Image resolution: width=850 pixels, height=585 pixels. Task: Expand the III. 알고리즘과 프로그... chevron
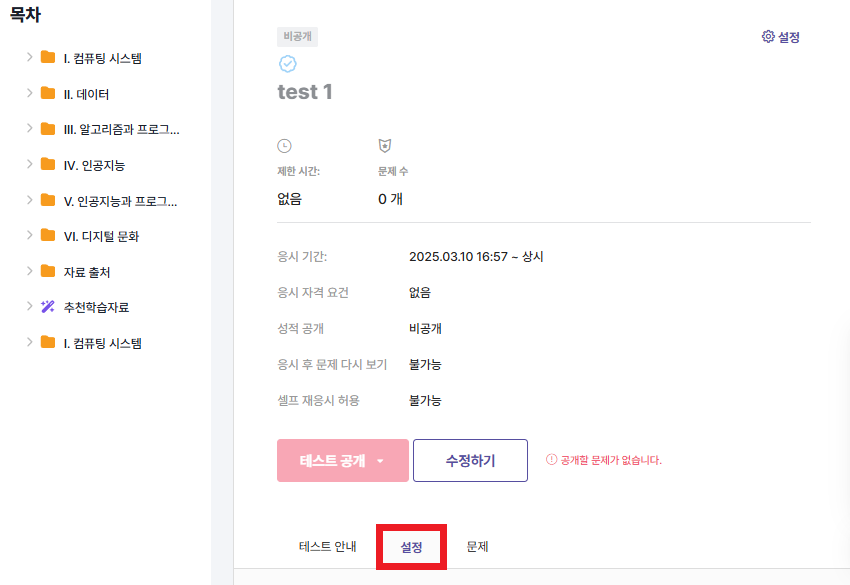(29, 128)
